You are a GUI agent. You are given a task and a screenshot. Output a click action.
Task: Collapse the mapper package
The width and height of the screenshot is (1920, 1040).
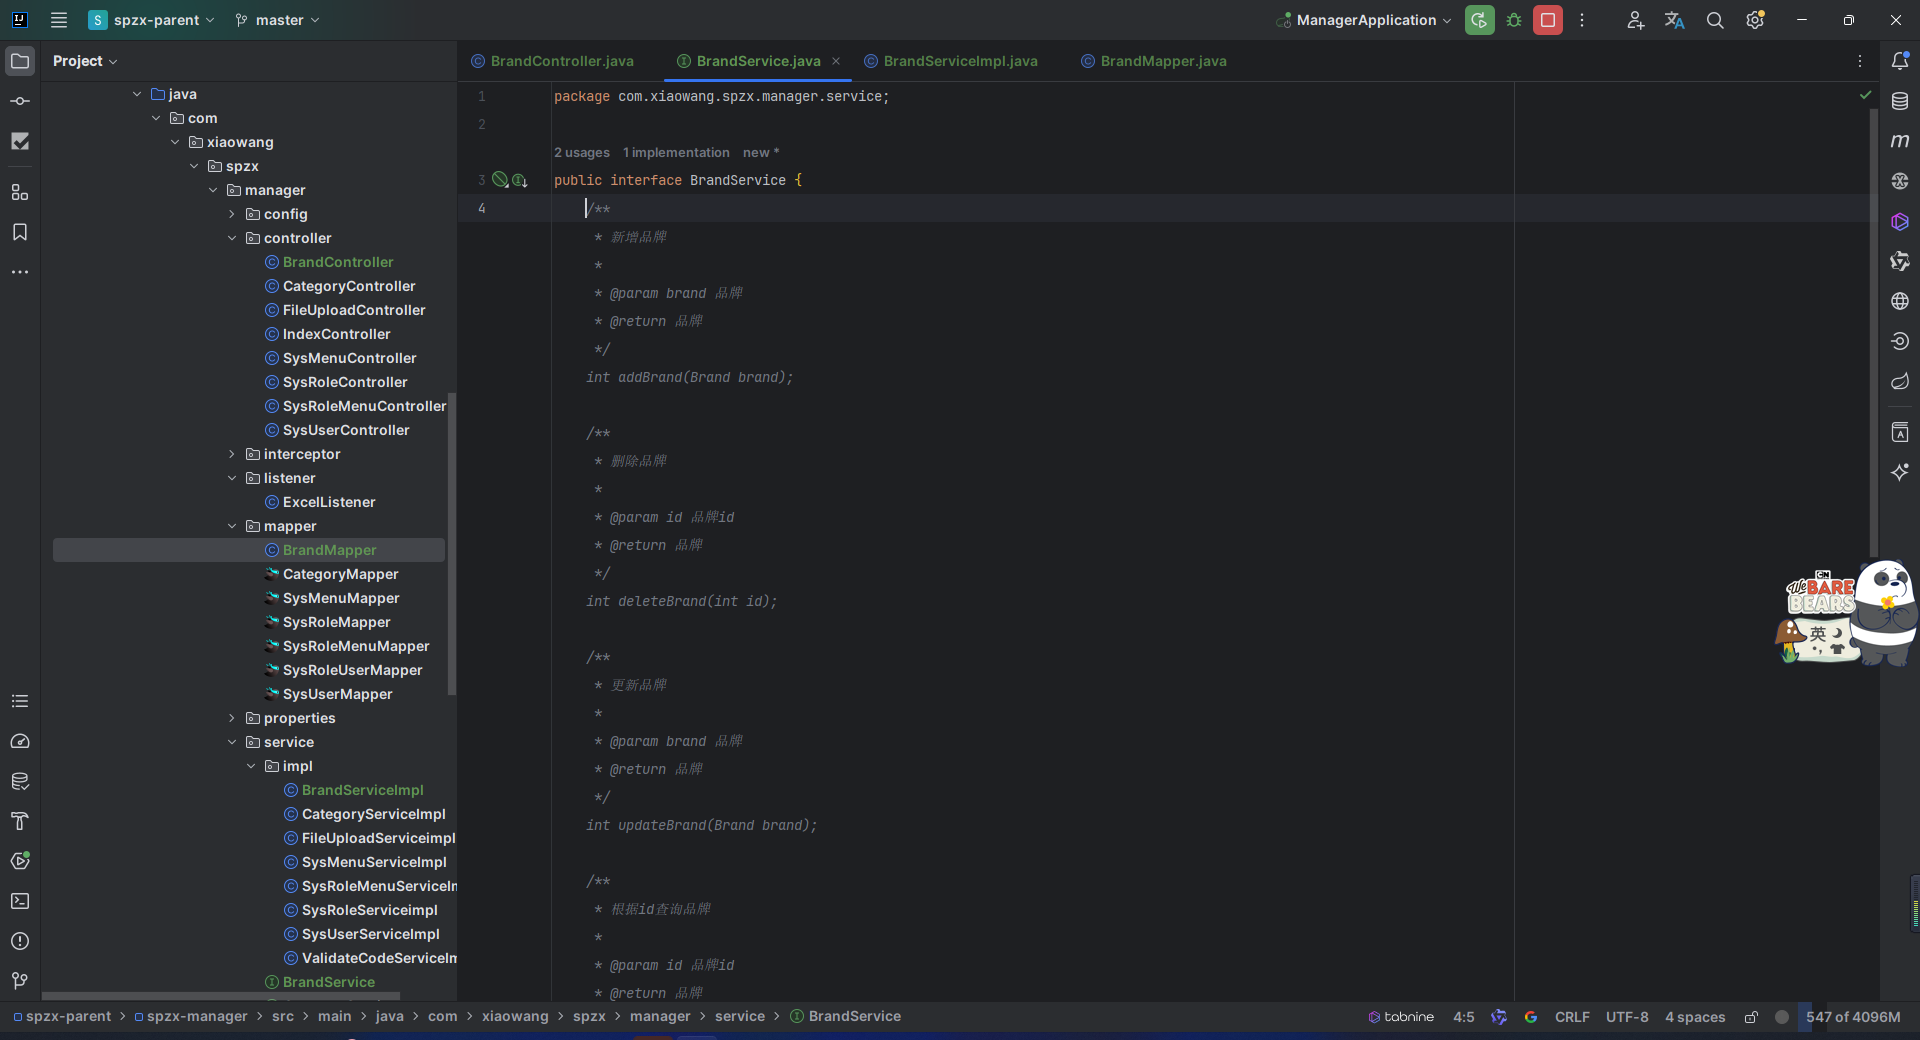232,526
